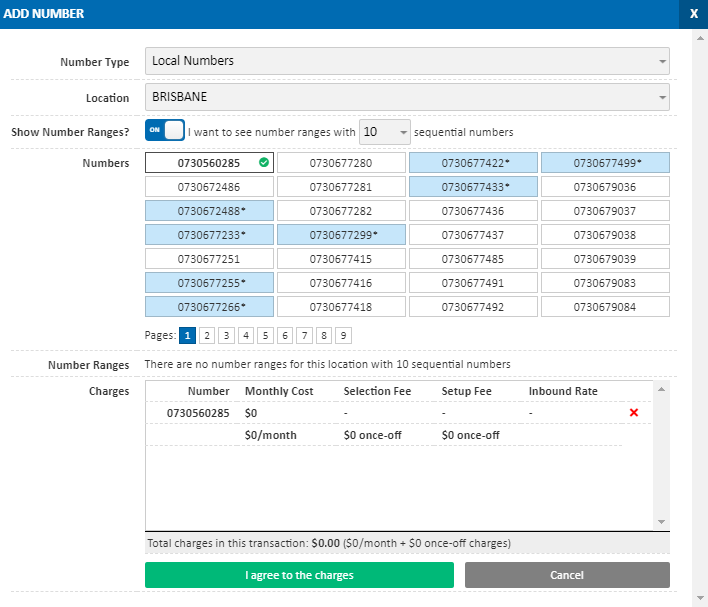Select number 0730672486
This screenshot has width=708, height=607.
(x=209, y=187)
